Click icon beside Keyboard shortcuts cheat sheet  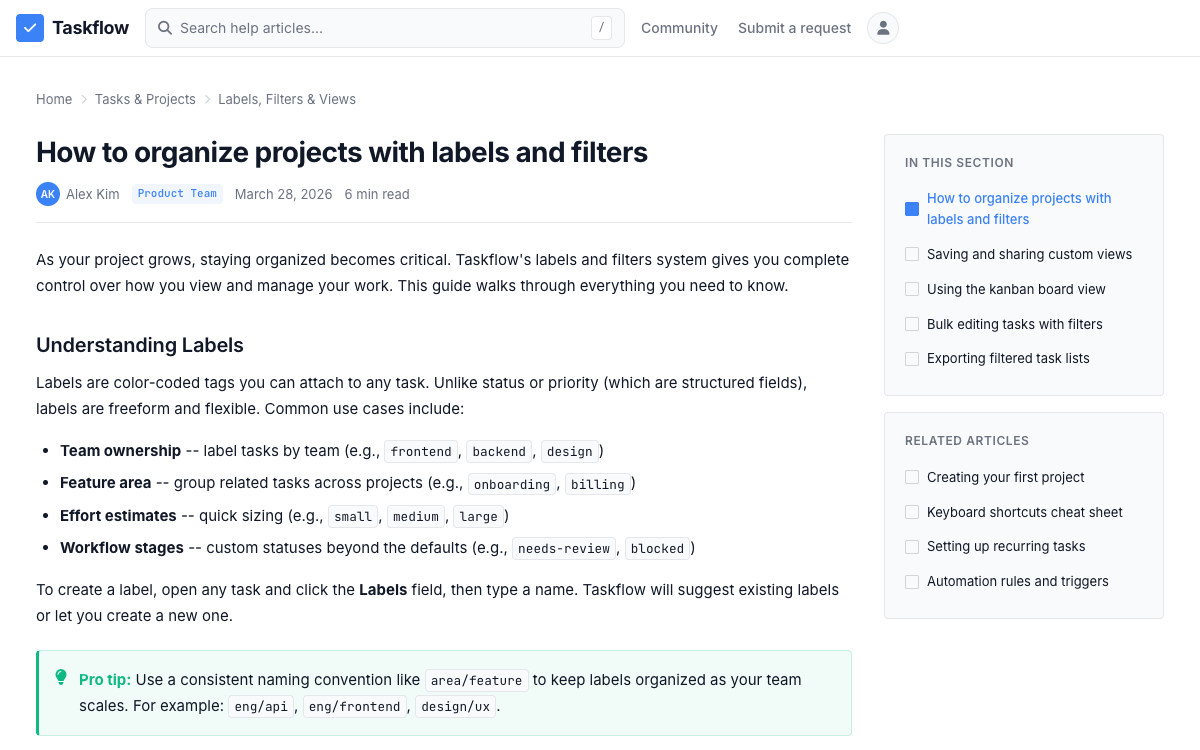coord(912,512)
